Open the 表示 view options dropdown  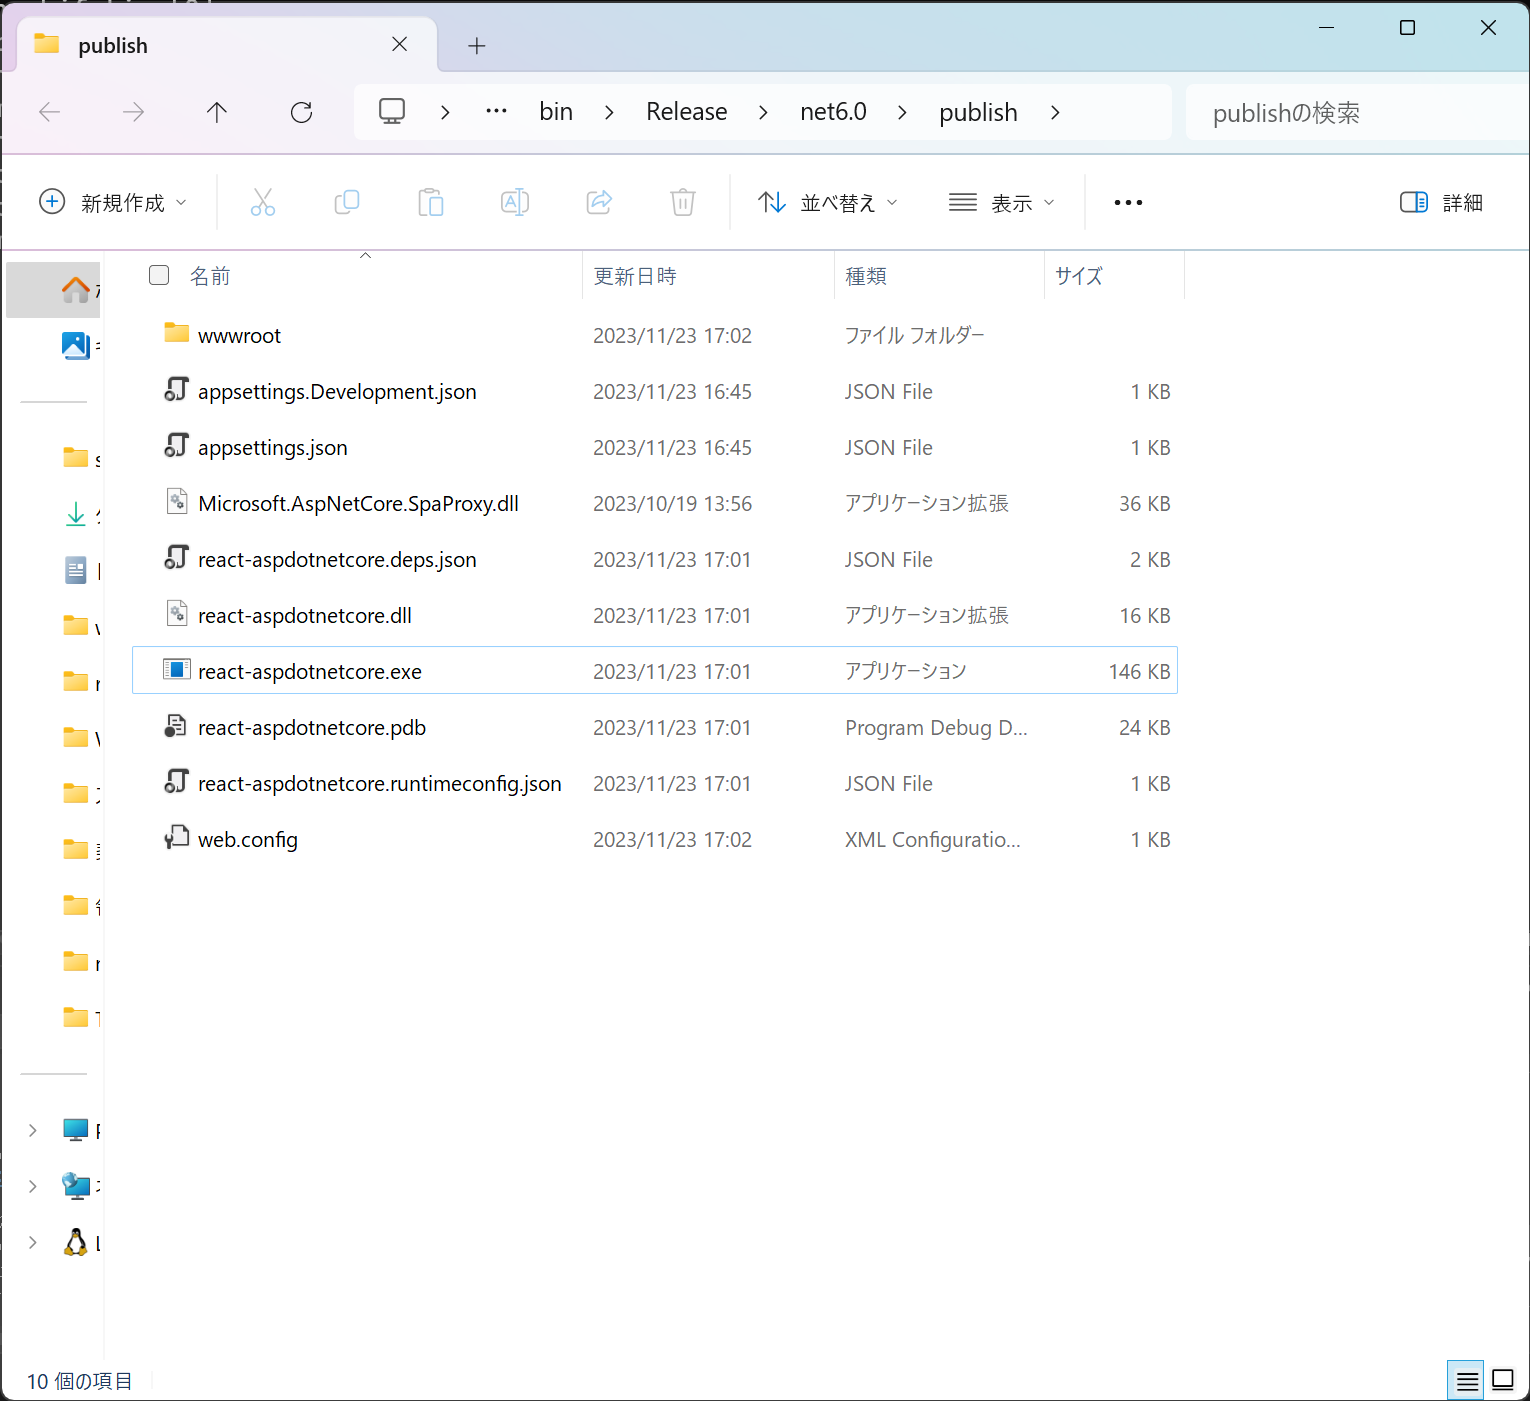click(x=1002, y=202)
